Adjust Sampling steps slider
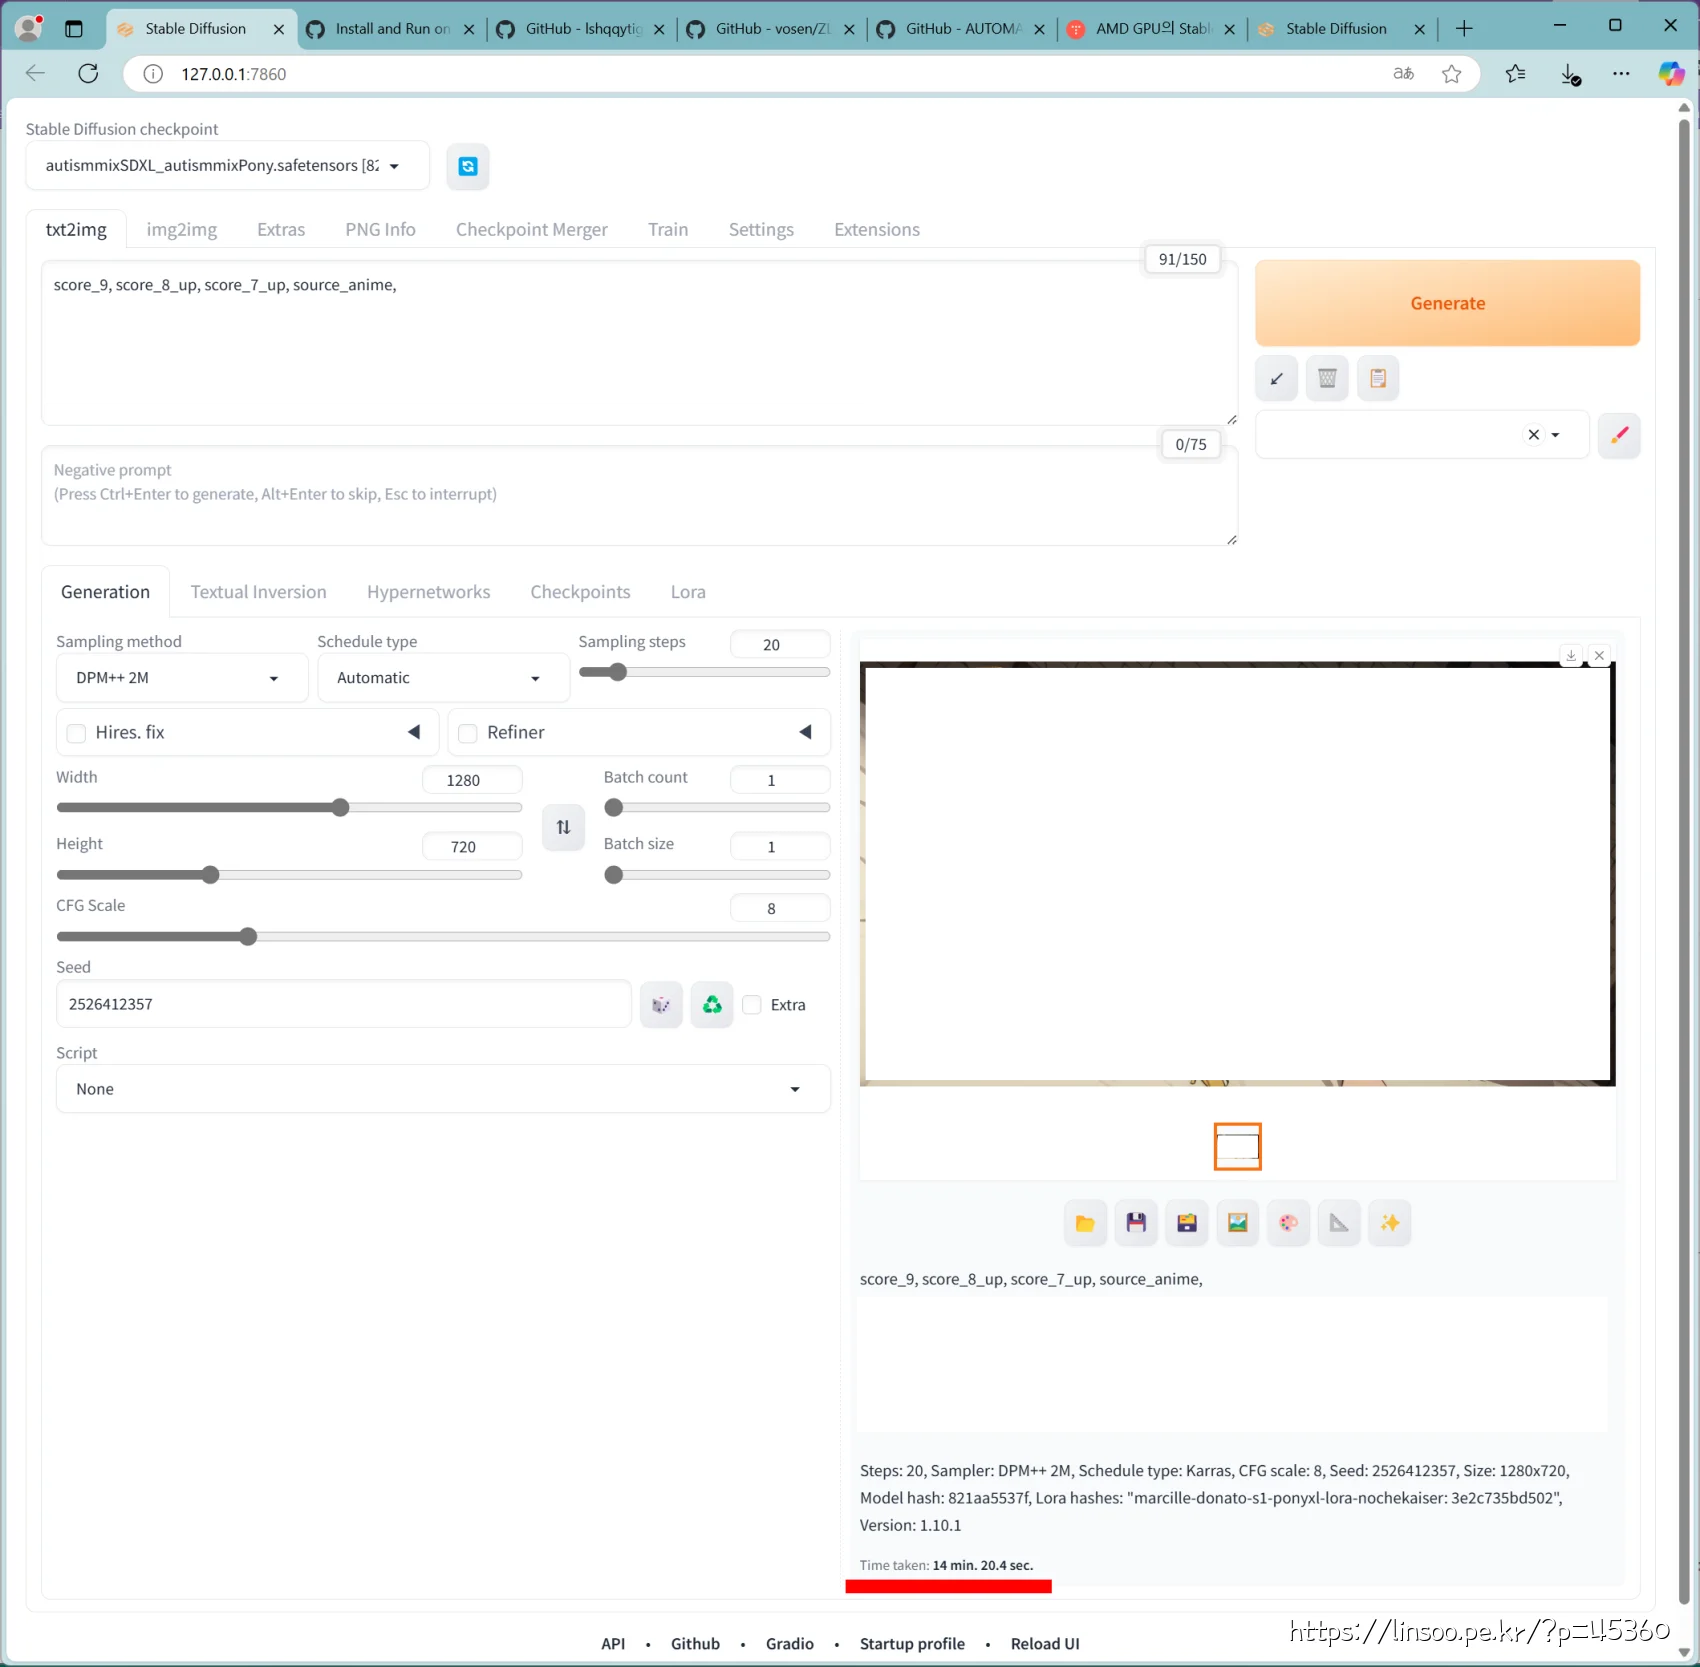Image resolution: width=1700 pixels, height=1667 pixels. pyautogui.click(x=704, y=673)
